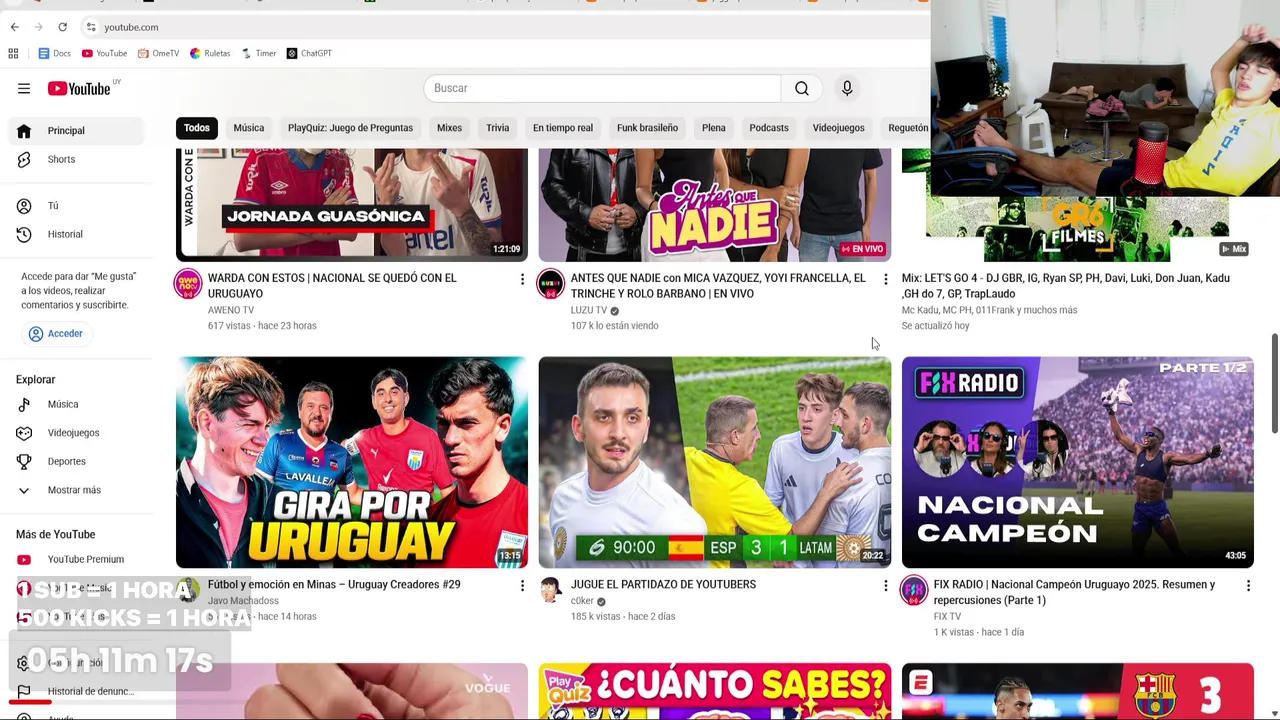Open c0ker channel avatar

coord(551,590)
